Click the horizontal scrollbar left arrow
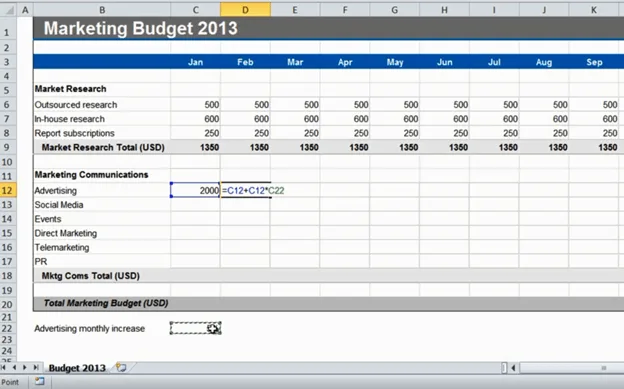Image resolution: width=624 pixels, height=389 pixels. (513, 368)
